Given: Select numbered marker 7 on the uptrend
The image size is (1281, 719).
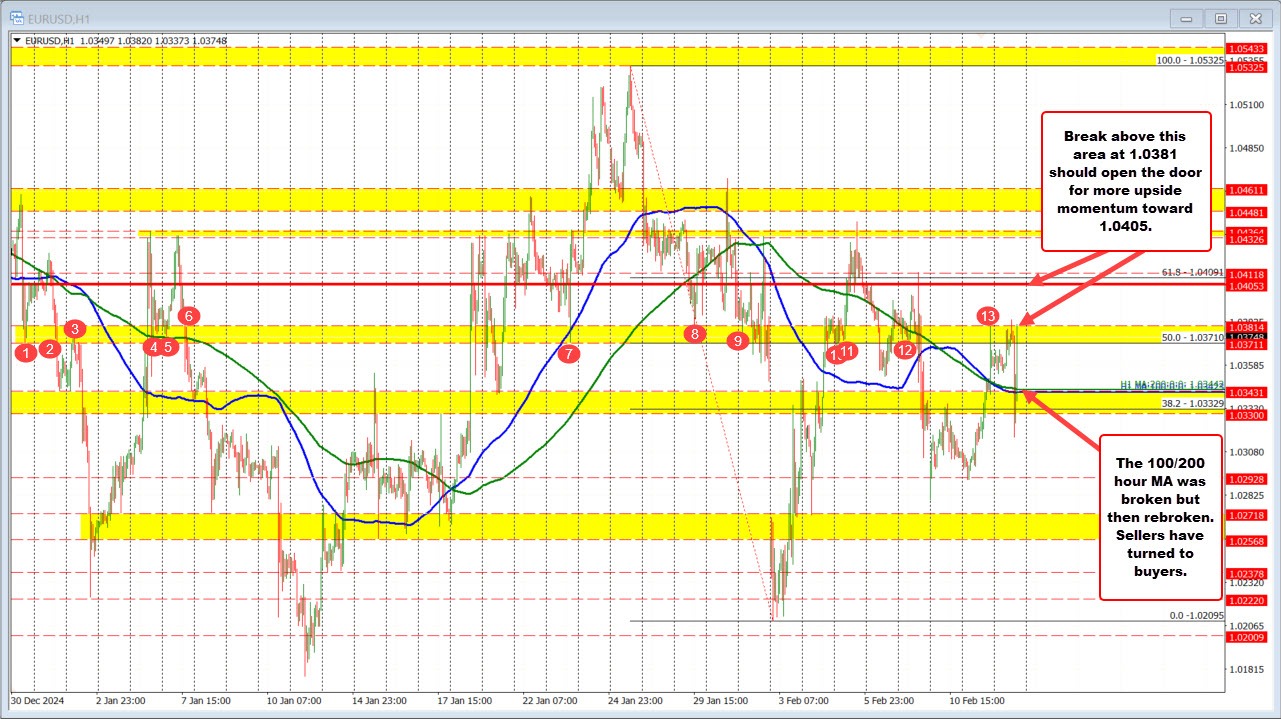Looking at the screenshot, I should pyautogui.click(x=569, y=354).
